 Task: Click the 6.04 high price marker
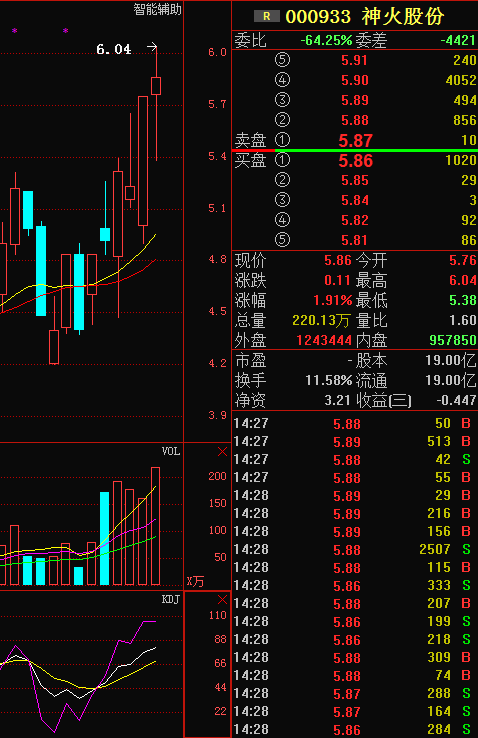point(114,49)
